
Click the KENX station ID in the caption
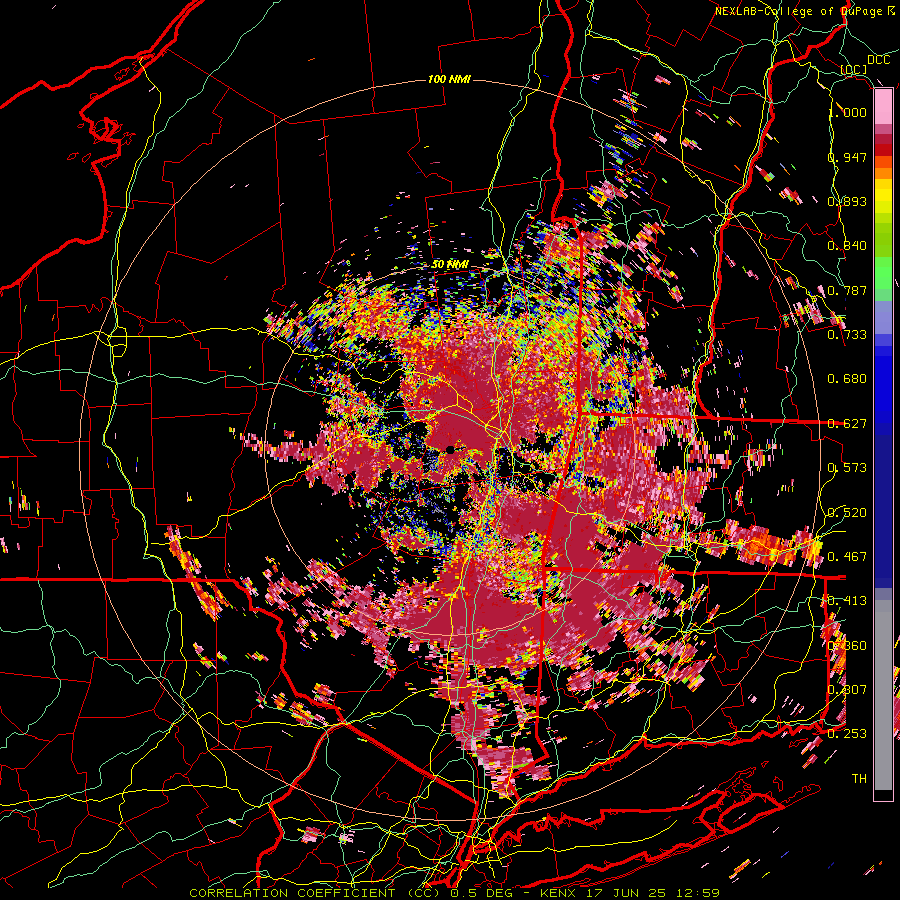coord(558,893)
